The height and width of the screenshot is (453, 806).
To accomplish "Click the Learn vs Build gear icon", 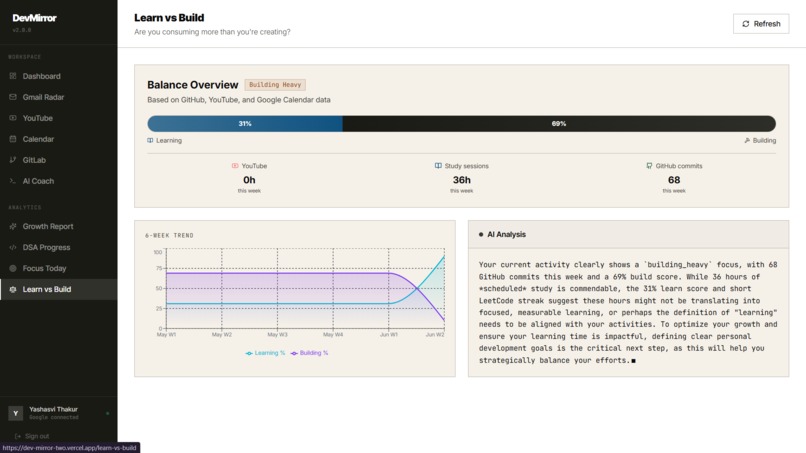I will coord(13,289).
